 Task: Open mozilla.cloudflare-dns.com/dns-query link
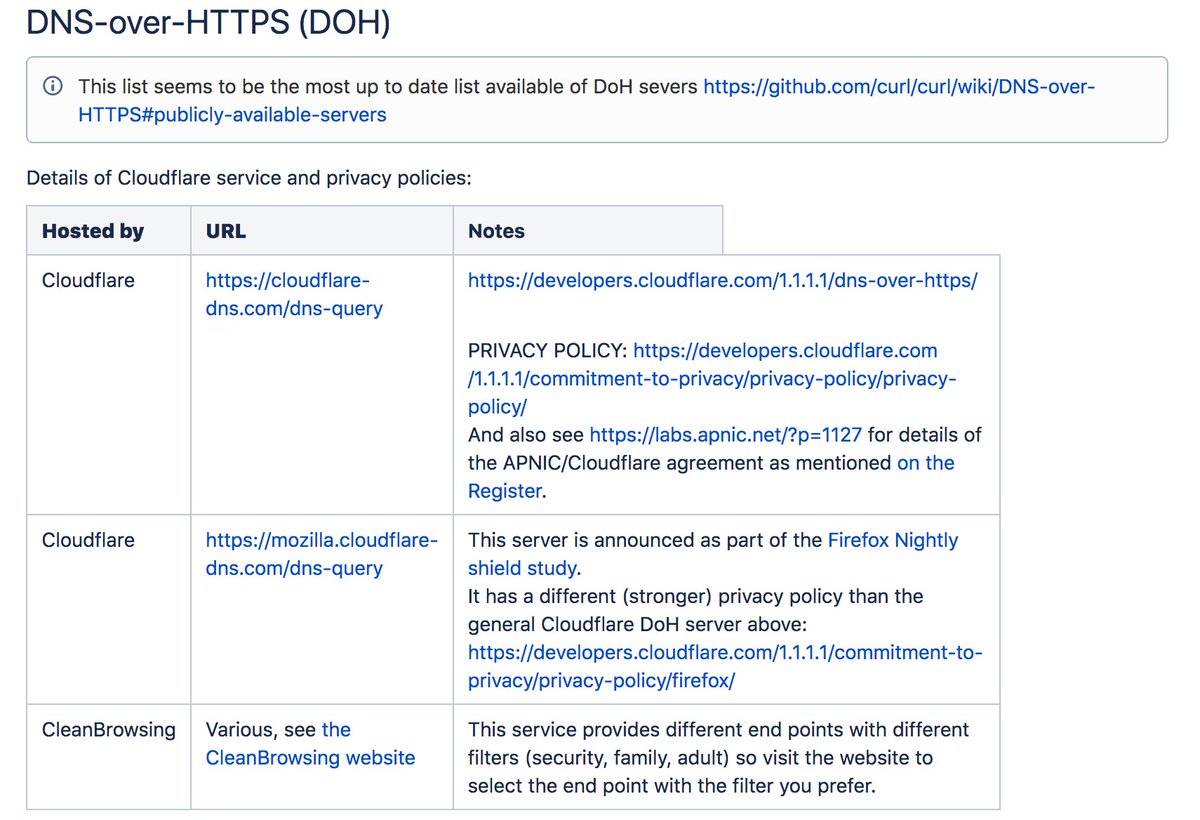click(322, 554)
